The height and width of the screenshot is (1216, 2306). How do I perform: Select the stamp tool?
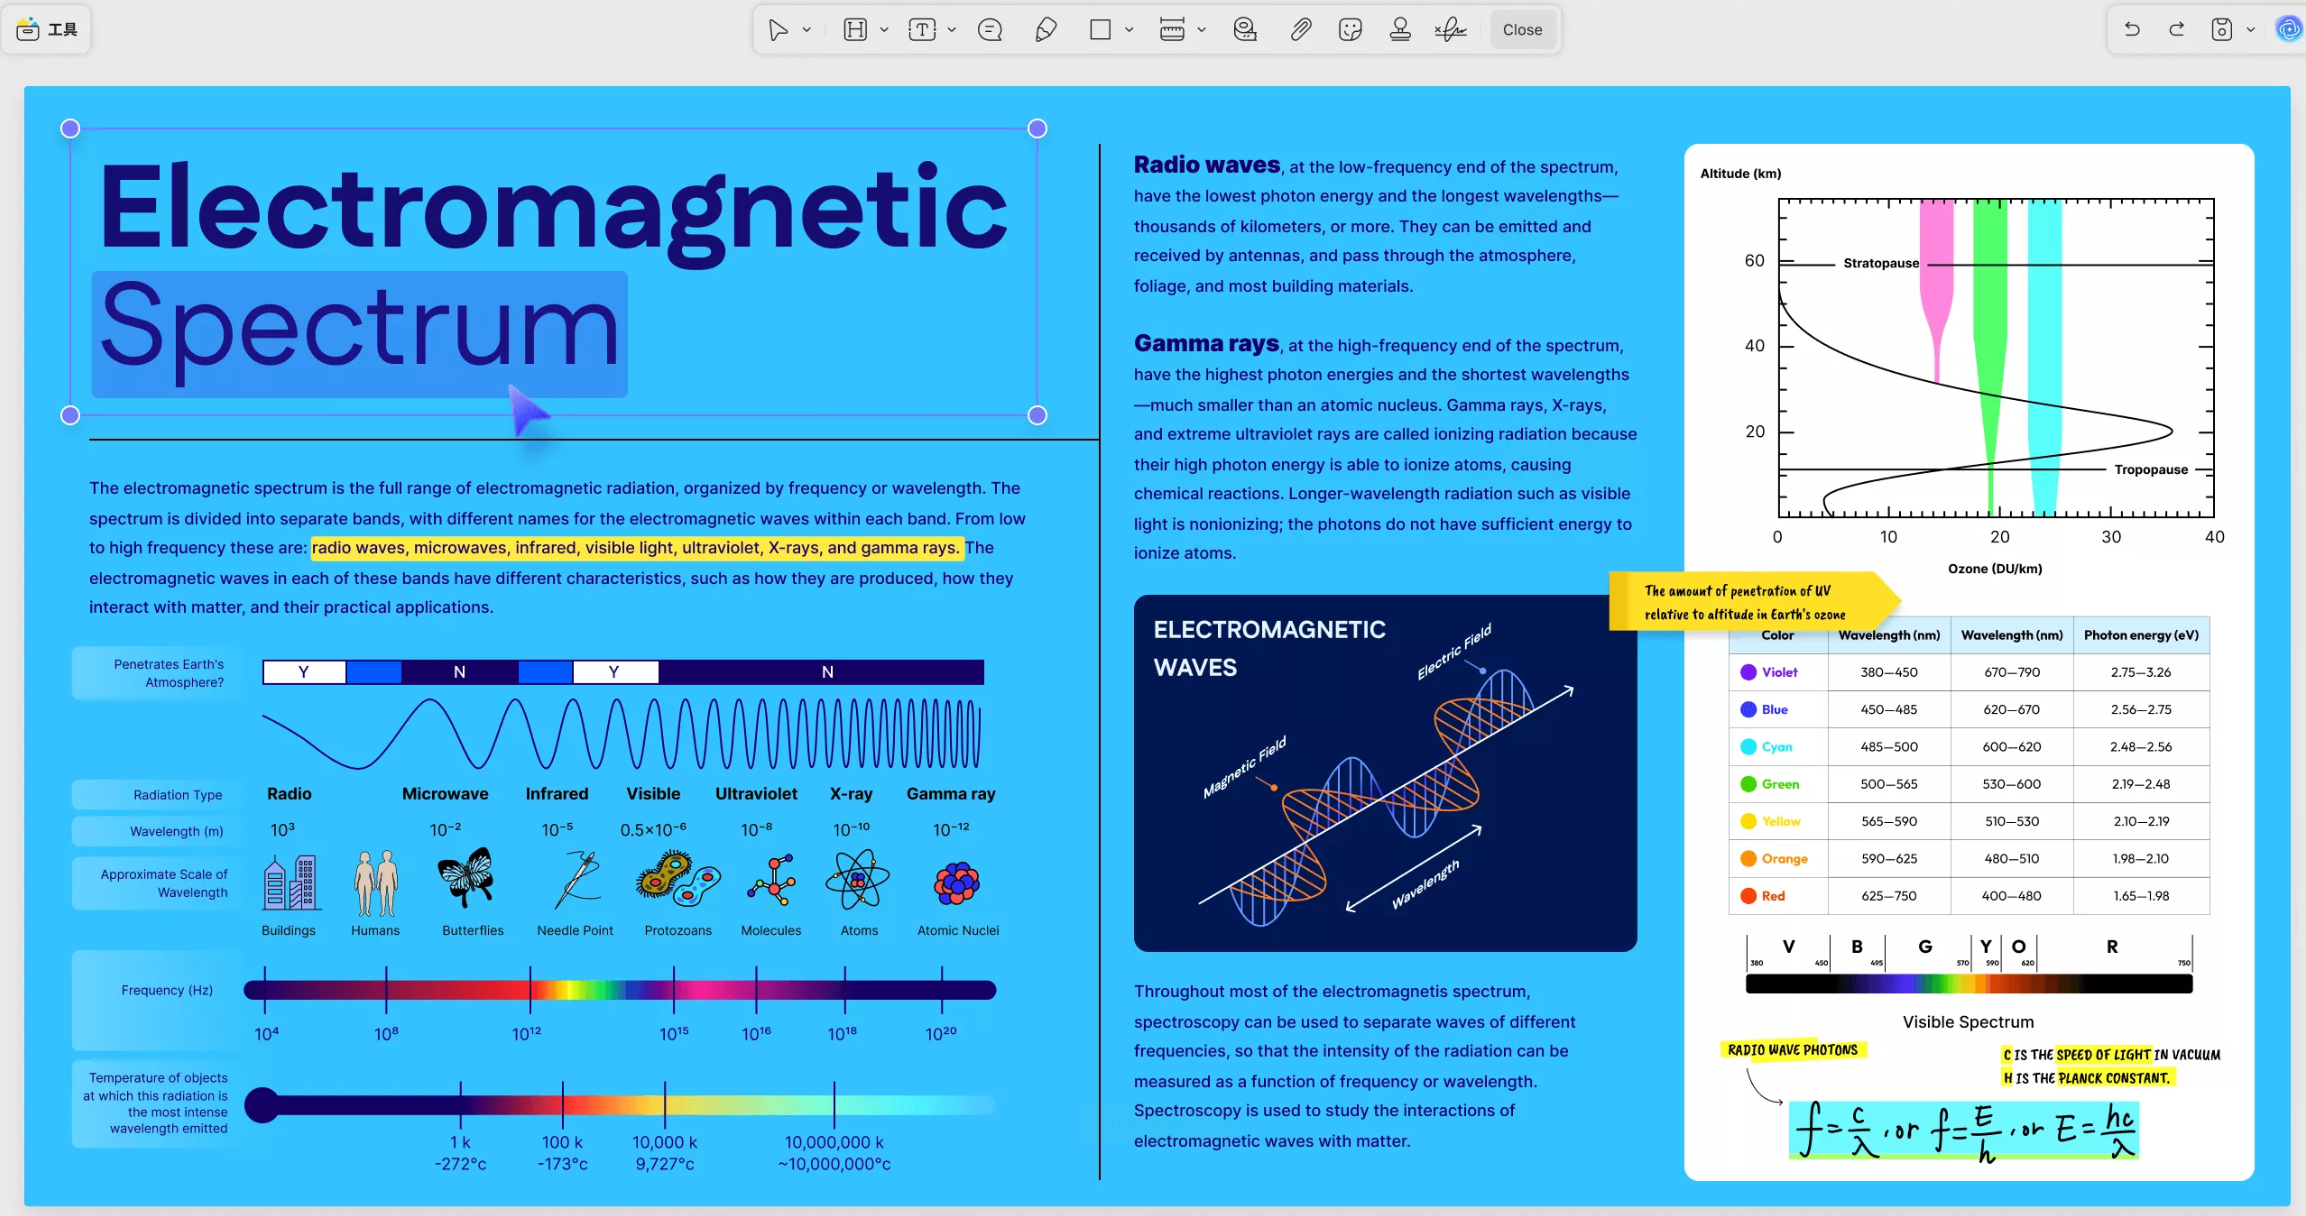tap(1400, 30)
